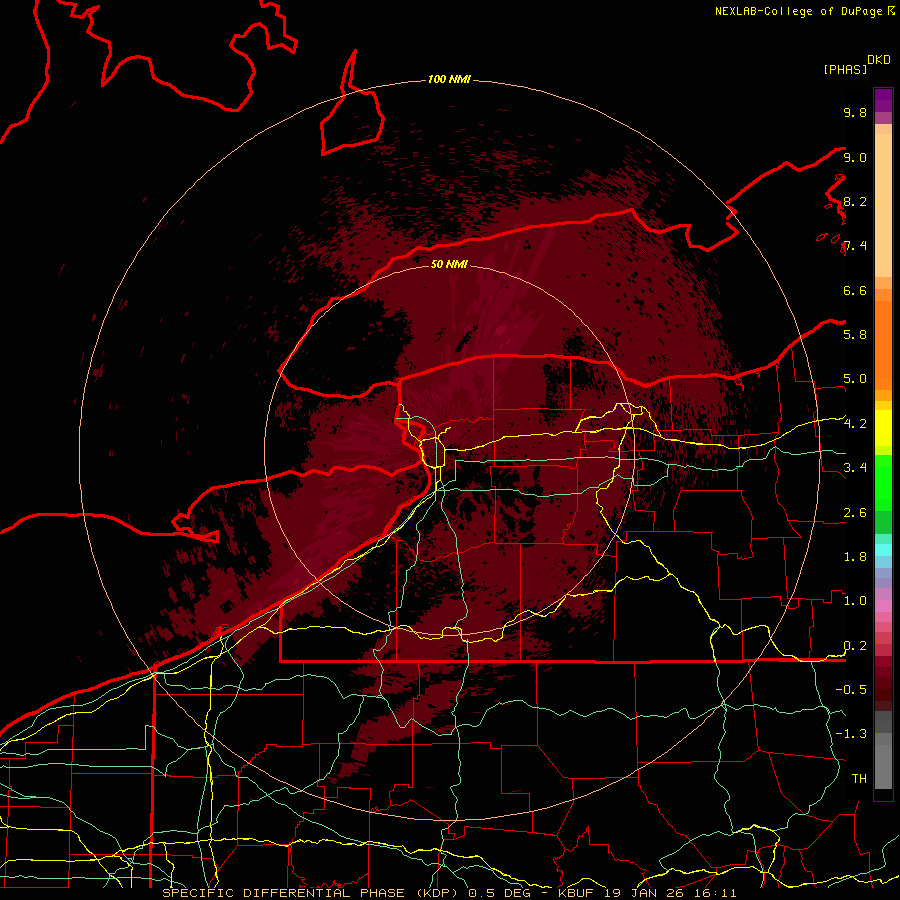
Task: Click the purple segment at the color bar top
Action: (x=883, y=100)
